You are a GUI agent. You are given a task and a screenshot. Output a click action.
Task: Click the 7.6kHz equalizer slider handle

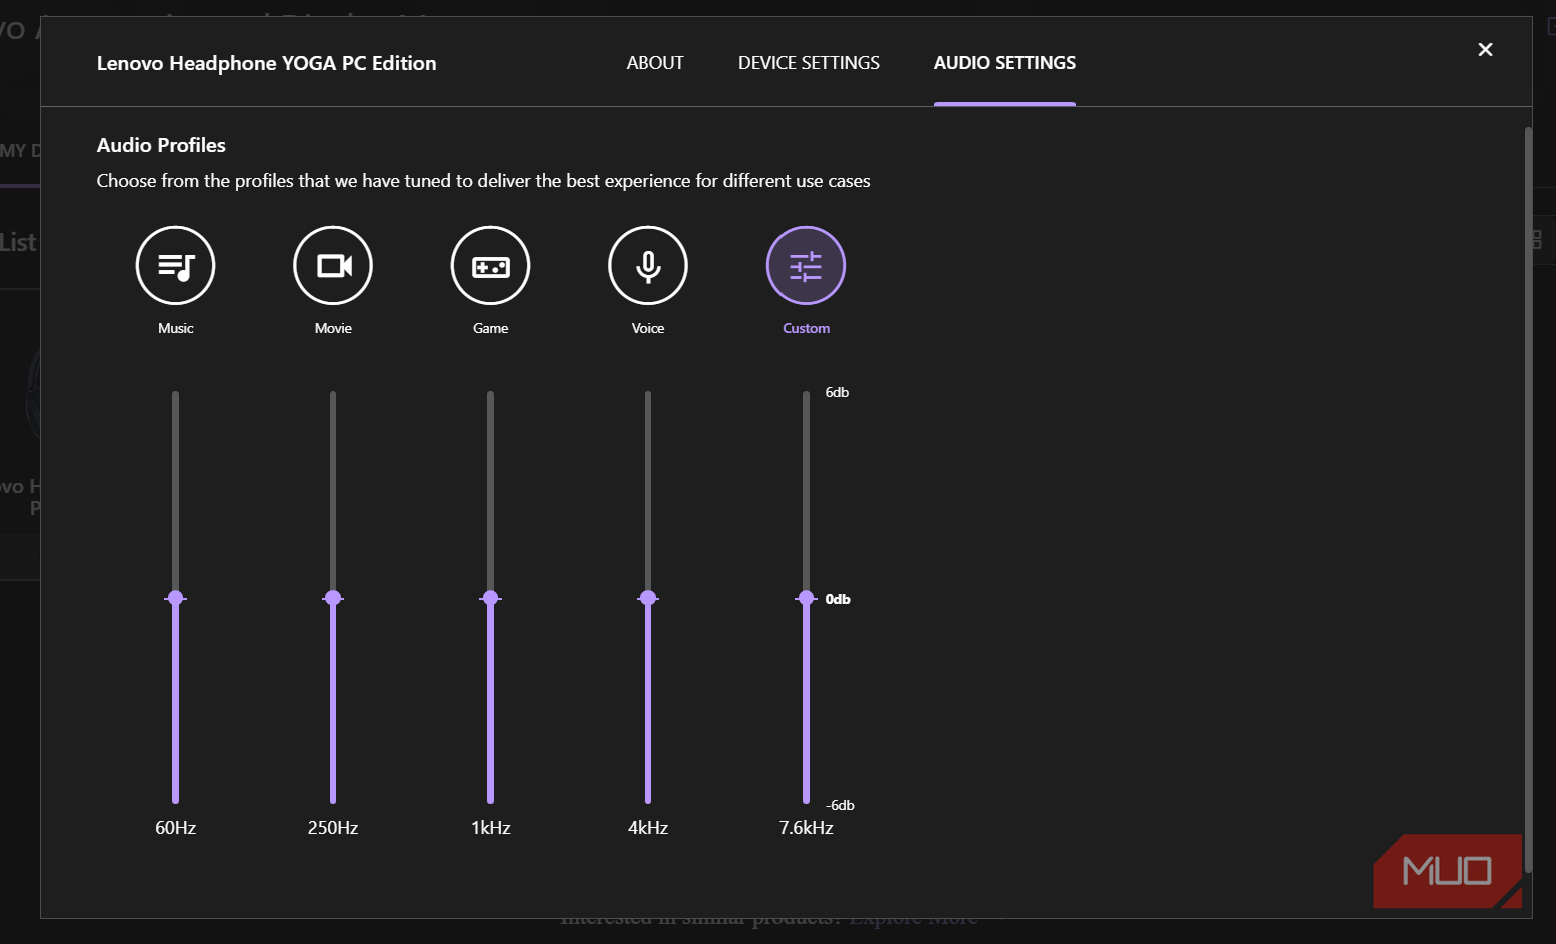pyautogui.click(x=806, y=598)
